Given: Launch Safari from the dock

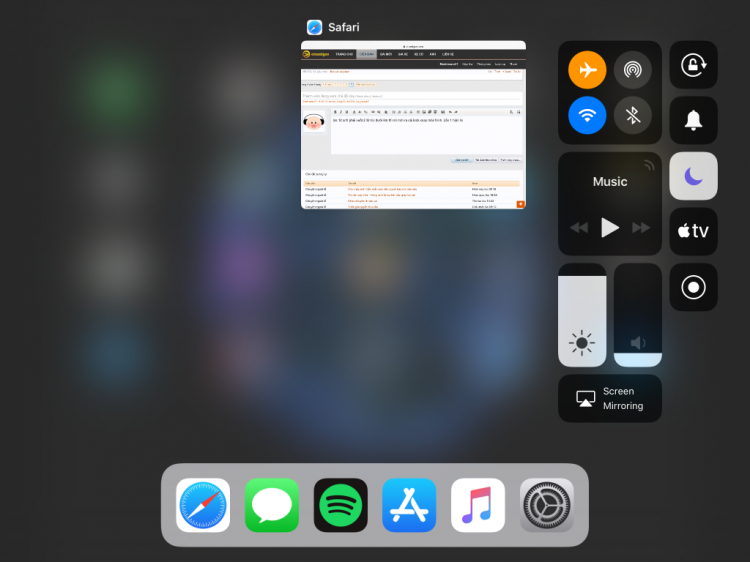Looking at the screenshot, I should pos(203,505).
